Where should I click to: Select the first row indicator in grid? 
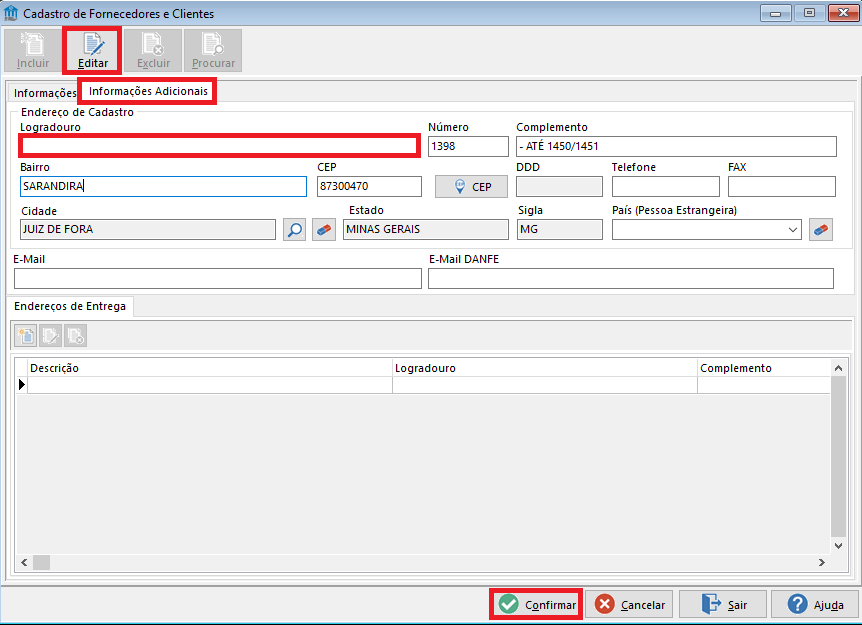(21, 385)
